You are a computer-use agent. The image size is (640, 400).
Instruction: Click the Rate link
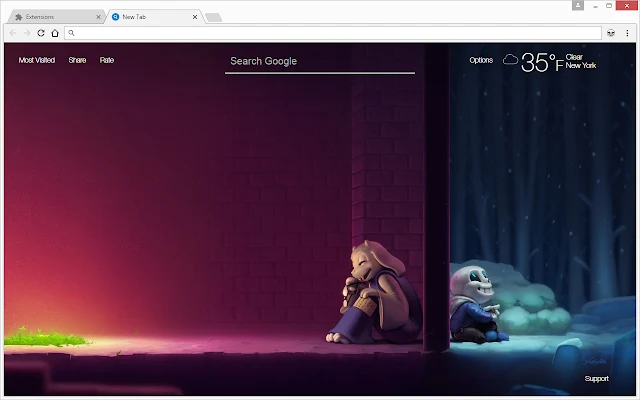(x=107, y=60)
